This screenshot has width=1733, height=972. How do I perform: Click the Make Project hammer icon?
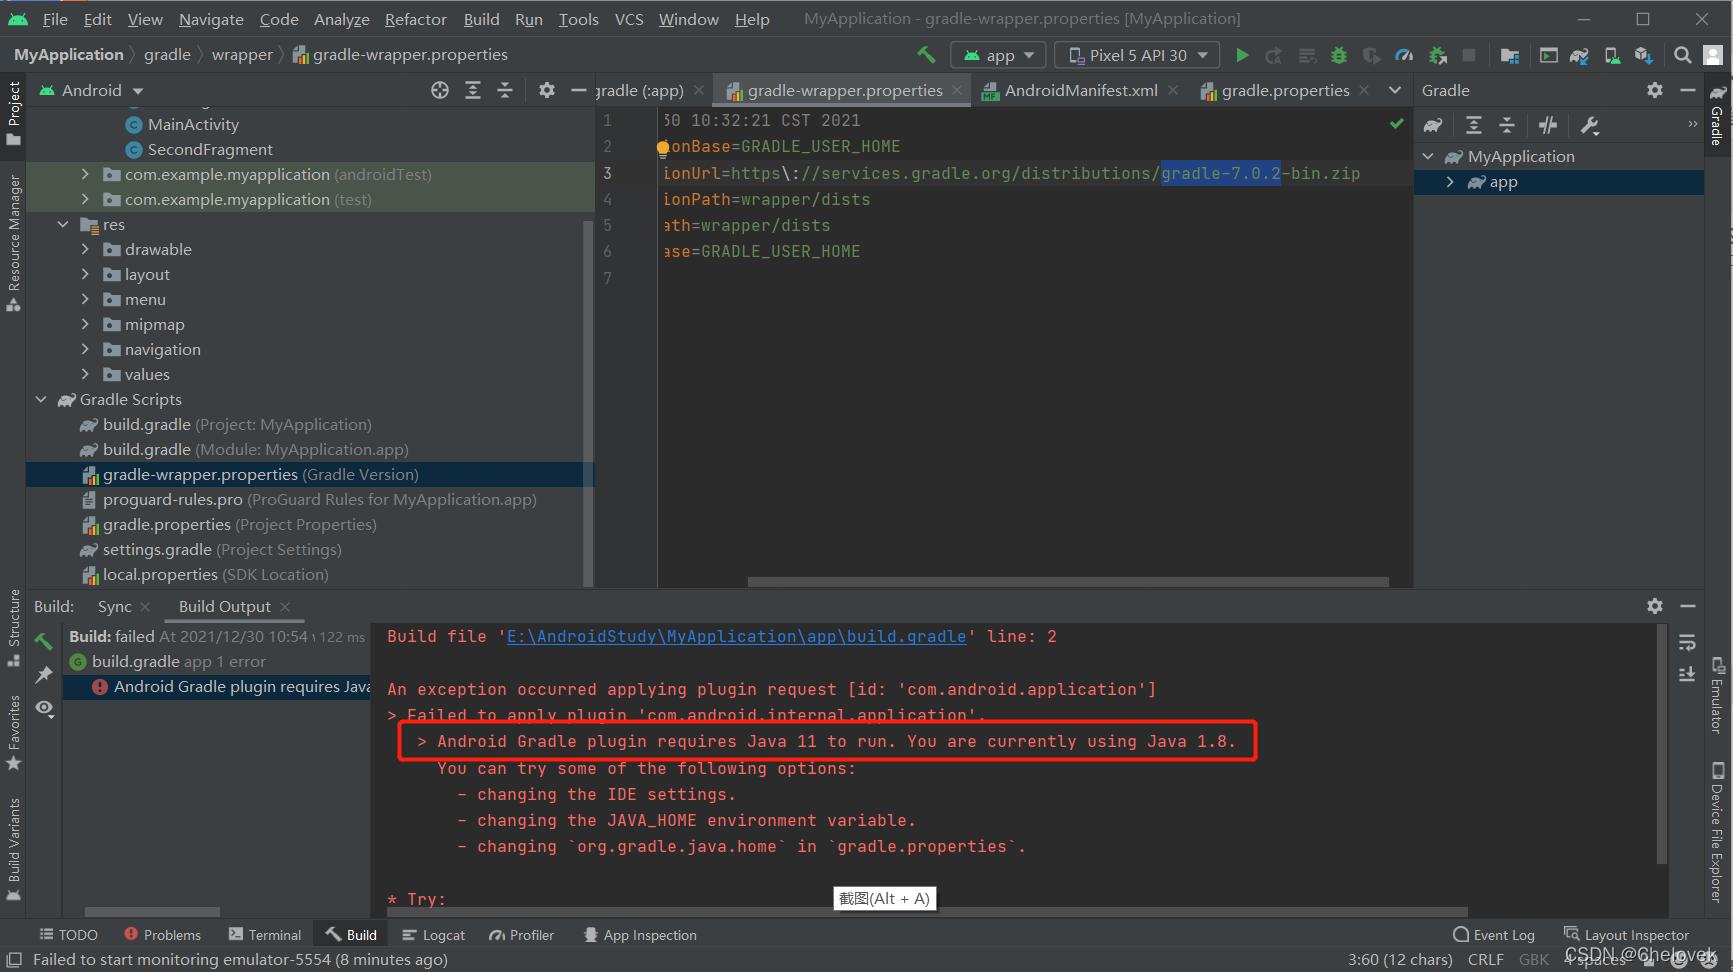pyautogui.click(x=926, y=55)
